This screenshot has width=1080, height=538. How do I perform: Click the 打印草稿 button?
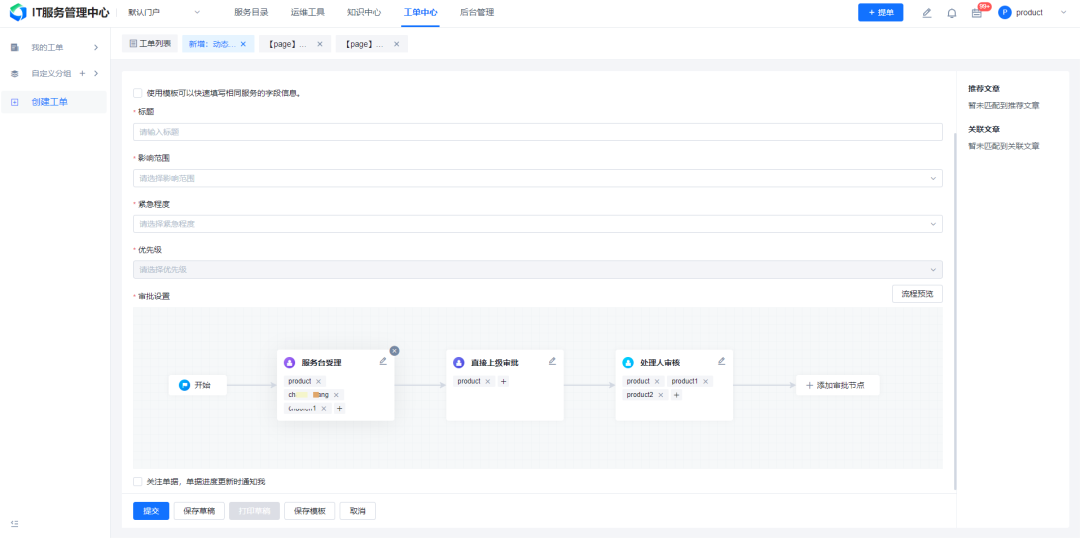click(x=254, y=510)
